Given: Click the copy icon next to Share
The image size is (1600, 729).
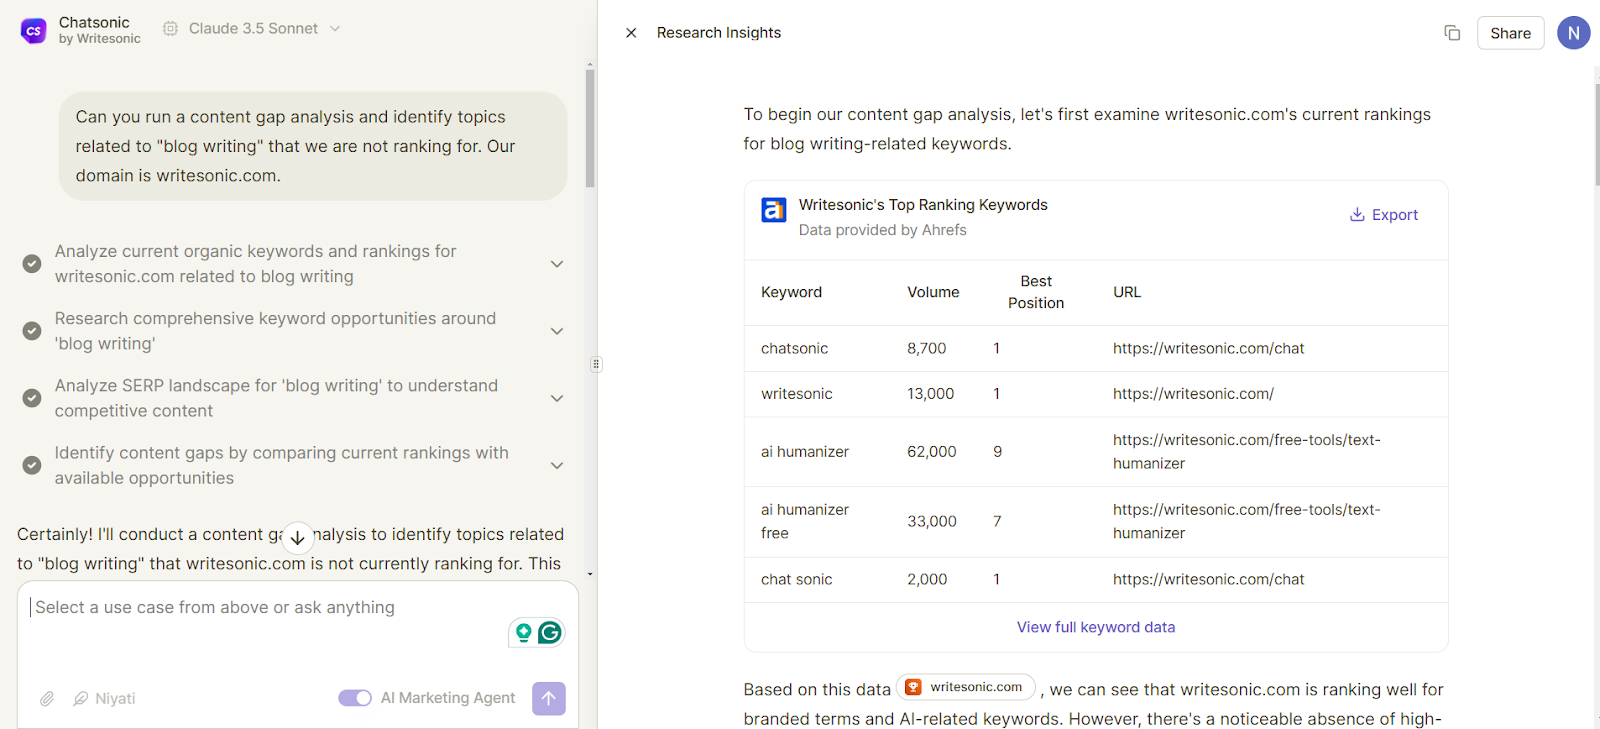Looking at the screenshot, I should tap(1452, 33).
